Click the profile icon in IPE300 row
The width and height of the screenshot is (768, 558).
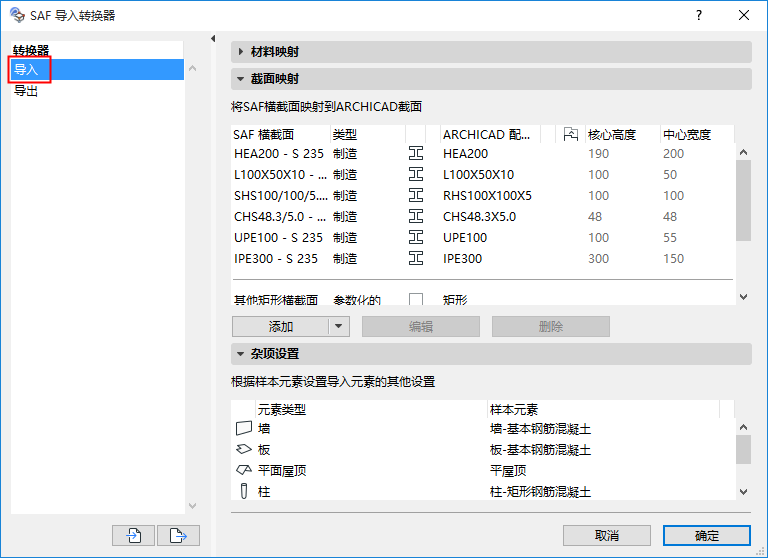[x=416, y=258]
